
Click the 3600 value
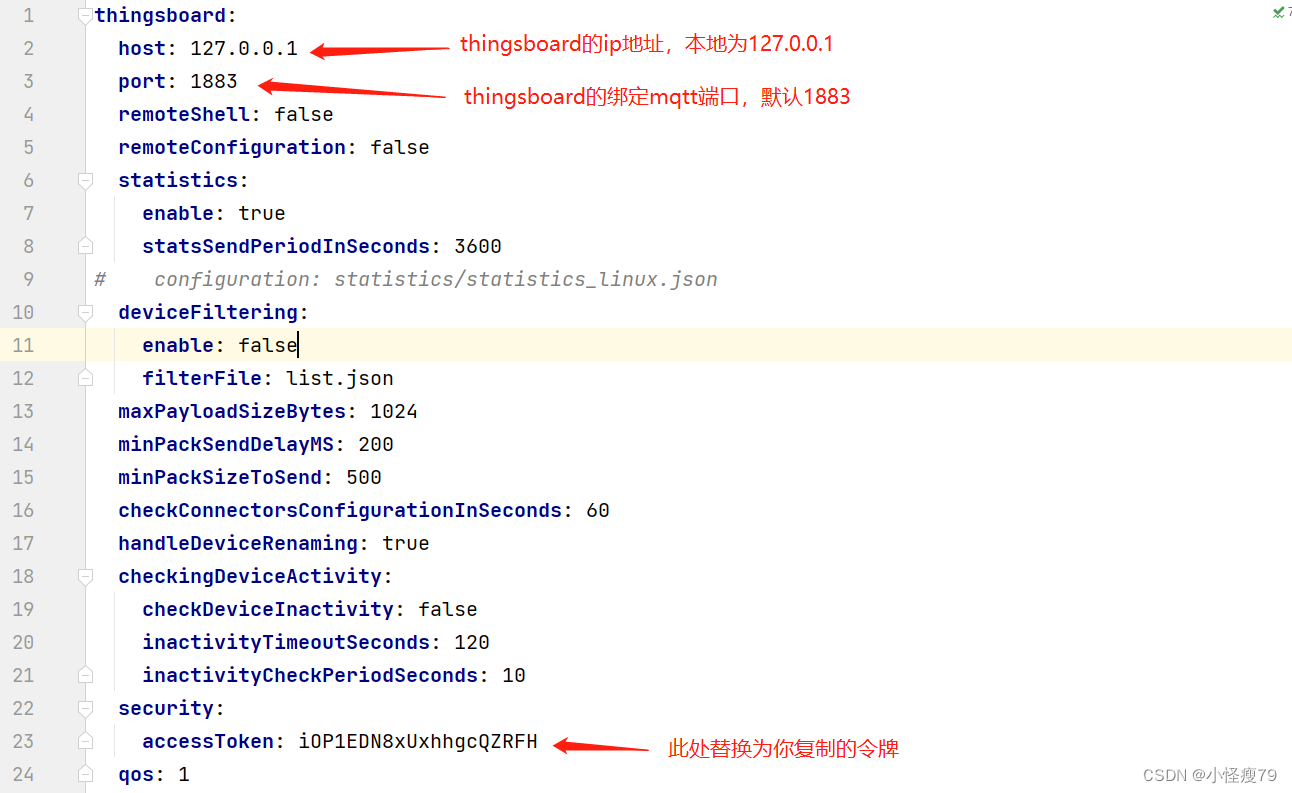[478, 247]
